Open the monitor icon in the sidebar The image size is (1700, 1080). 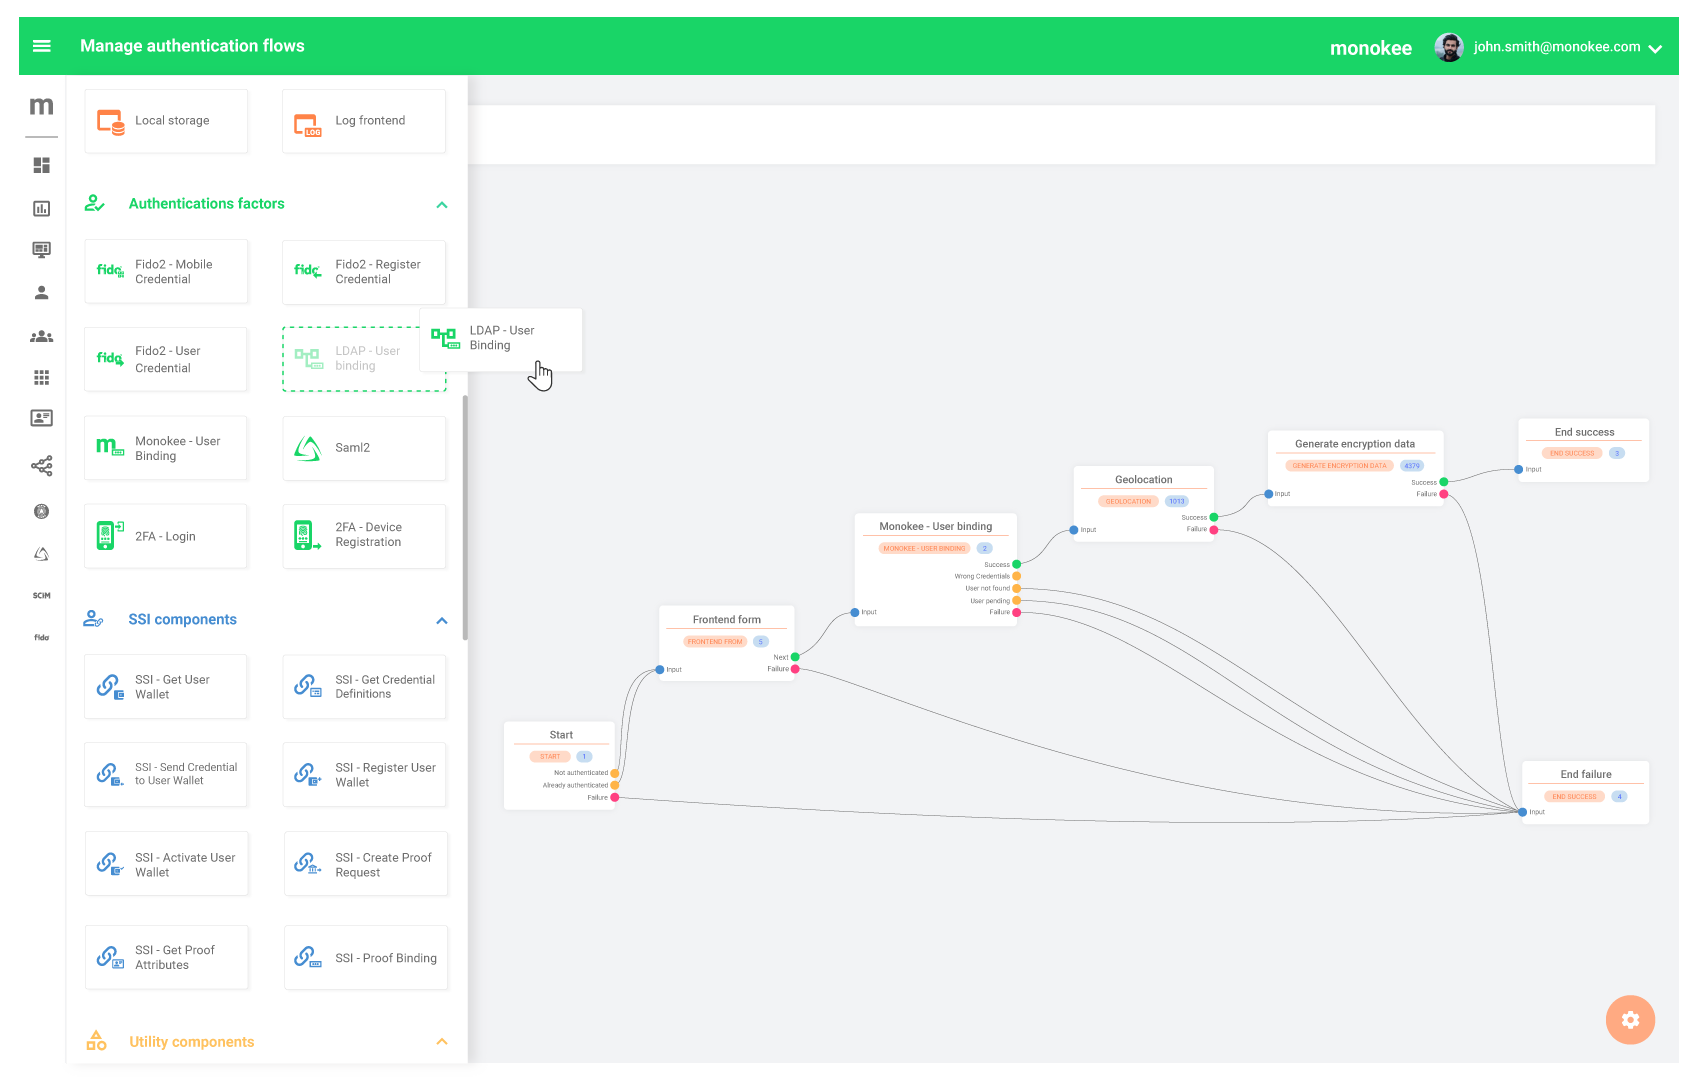(x=42, y=250)
